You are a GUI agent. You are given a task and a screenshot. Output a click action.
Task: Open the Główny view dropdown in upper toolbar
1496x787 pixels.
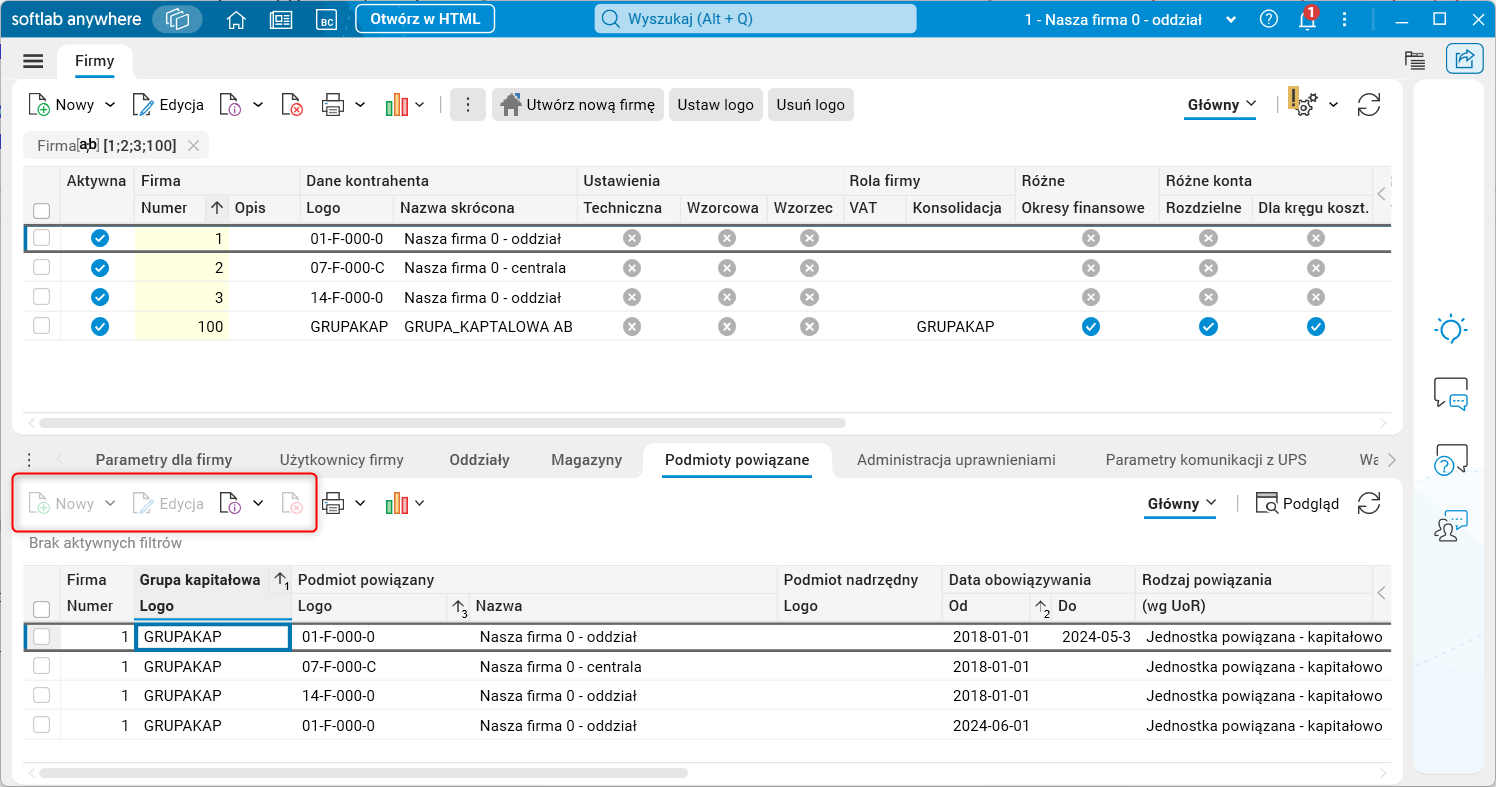1221,105
